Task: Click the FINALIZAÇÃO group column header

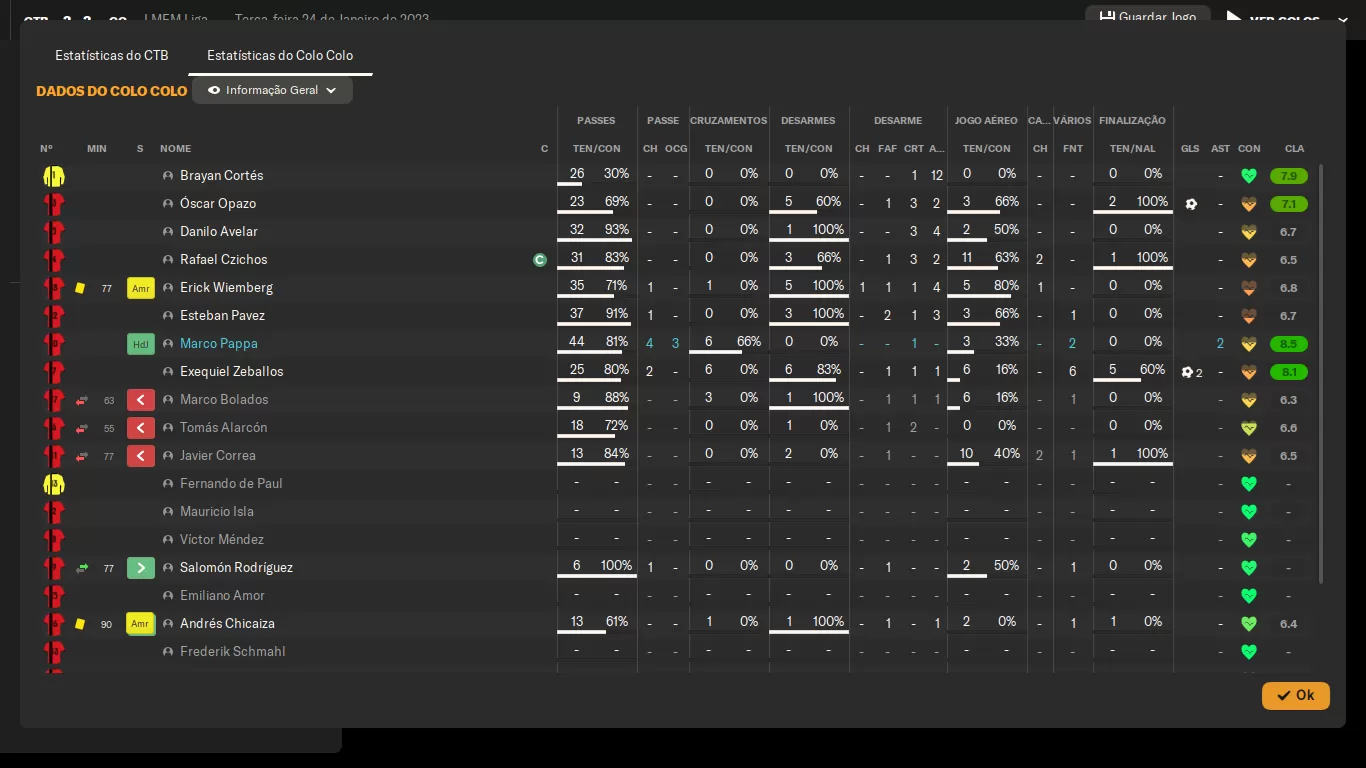Action: [1132, 121]
